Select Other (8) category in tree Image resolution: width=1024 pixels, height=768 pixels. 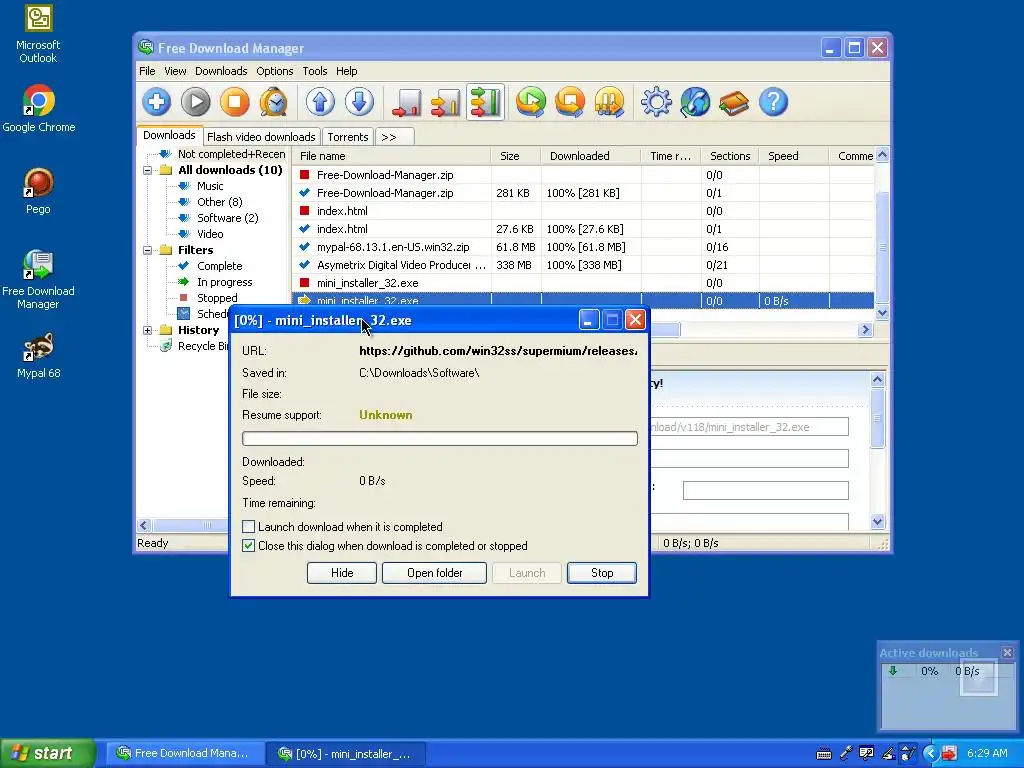click(219, 202)
